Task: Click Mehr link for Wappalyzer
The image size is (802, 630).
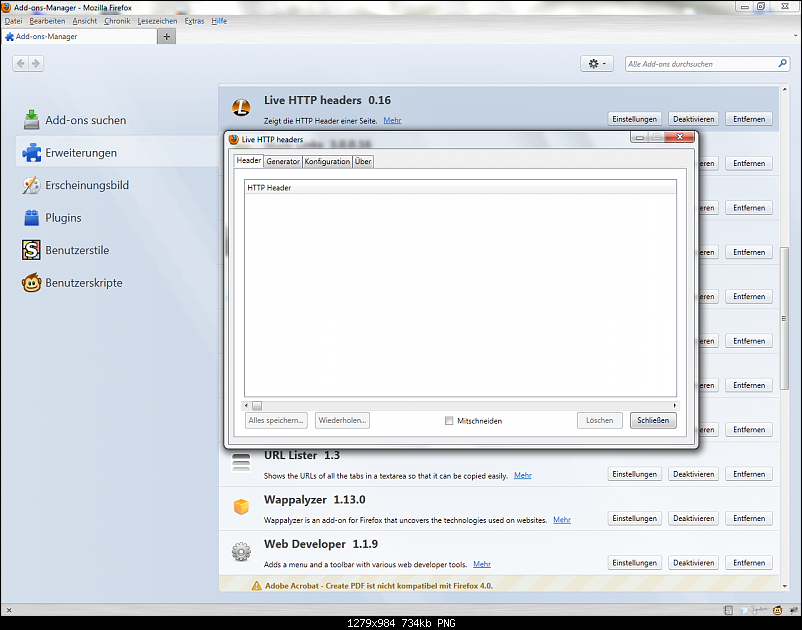Action: [x=562, y=520]
